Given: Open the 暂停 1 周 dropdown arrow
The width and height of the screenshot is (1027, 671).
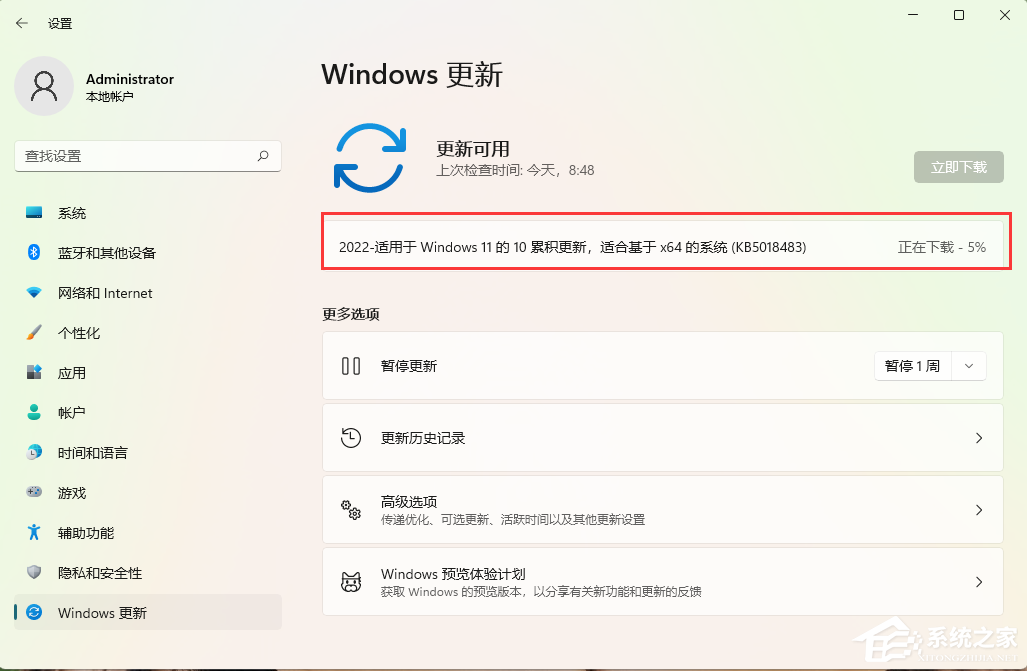Looking at the screenshot, I should [967, 366].
